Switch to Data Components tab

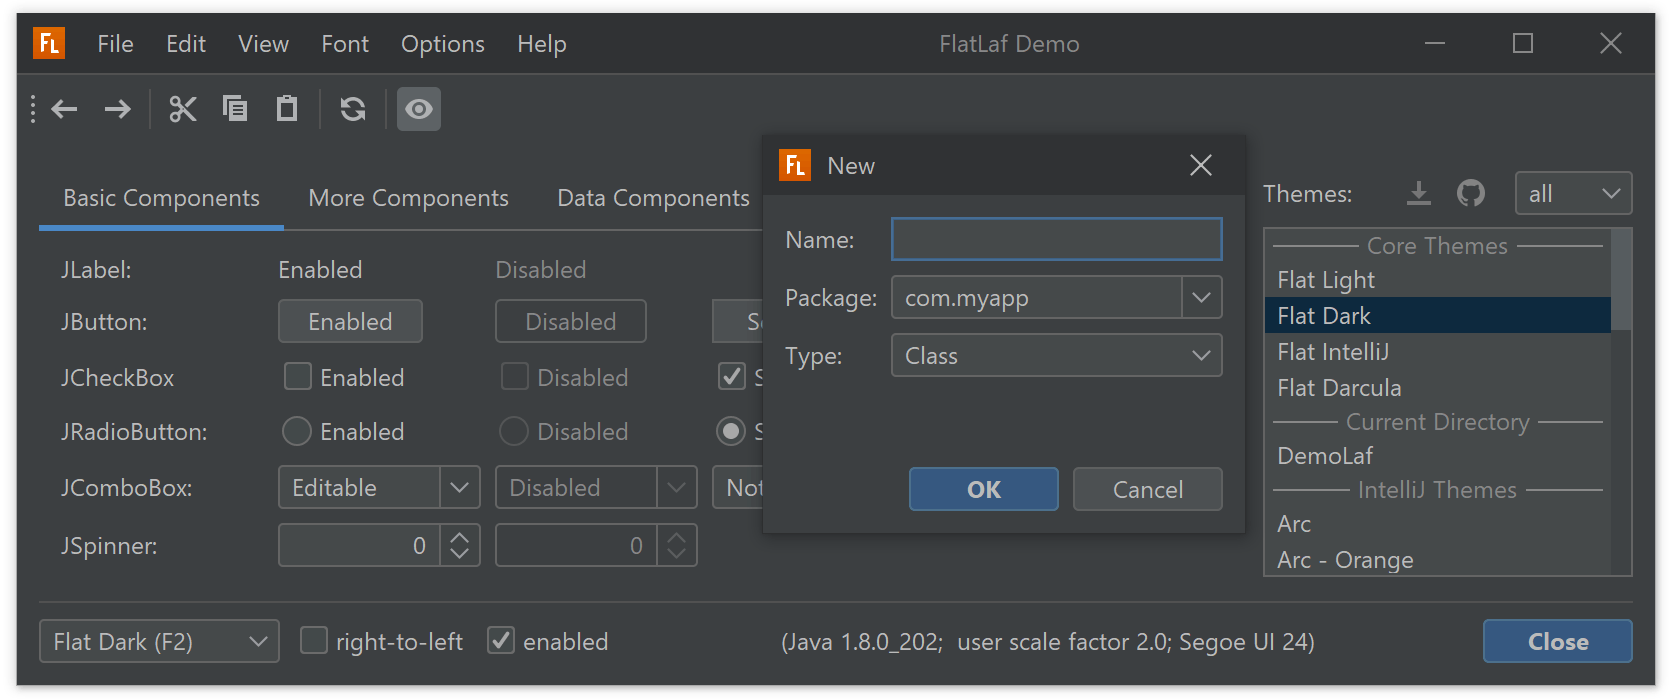coord(653,198)
